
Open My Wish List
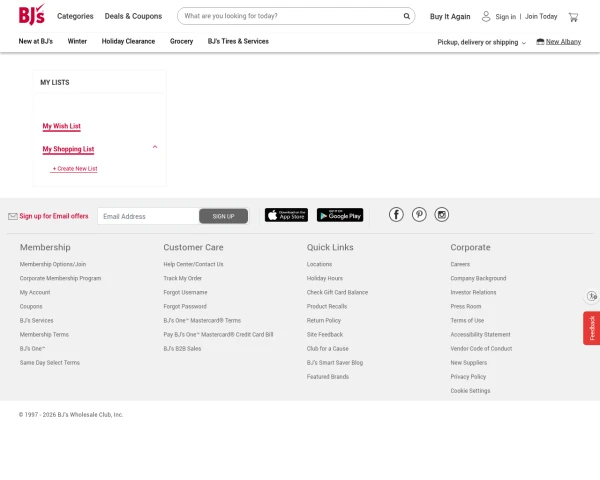point(62,126)
